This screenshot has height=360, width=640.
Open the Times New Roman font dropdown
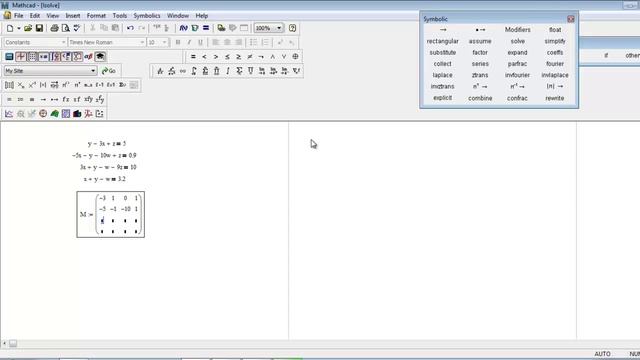click(x=107, y=42)
